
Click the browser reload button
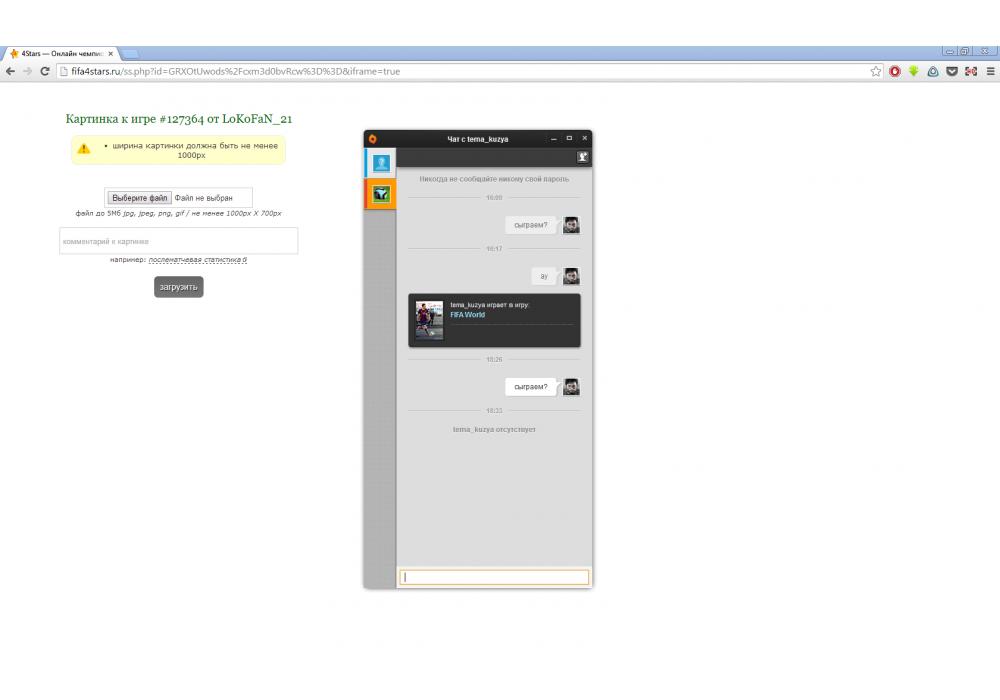click(x=45, y=71)
